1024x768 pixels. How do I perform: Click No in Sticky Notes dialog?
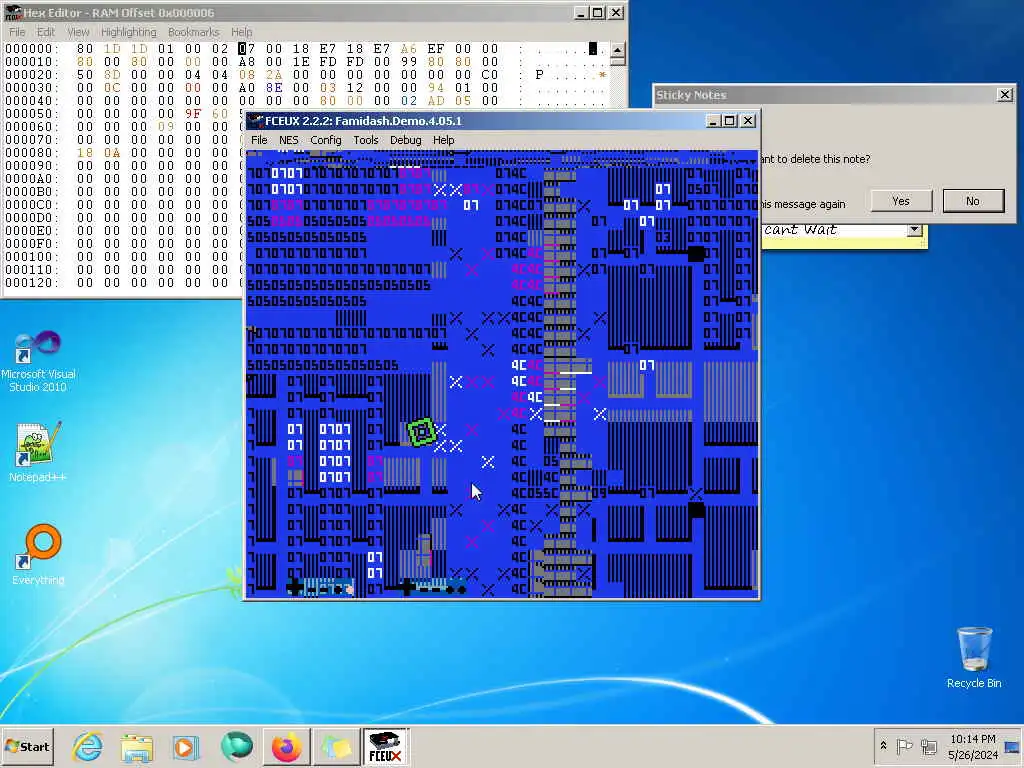973,201
